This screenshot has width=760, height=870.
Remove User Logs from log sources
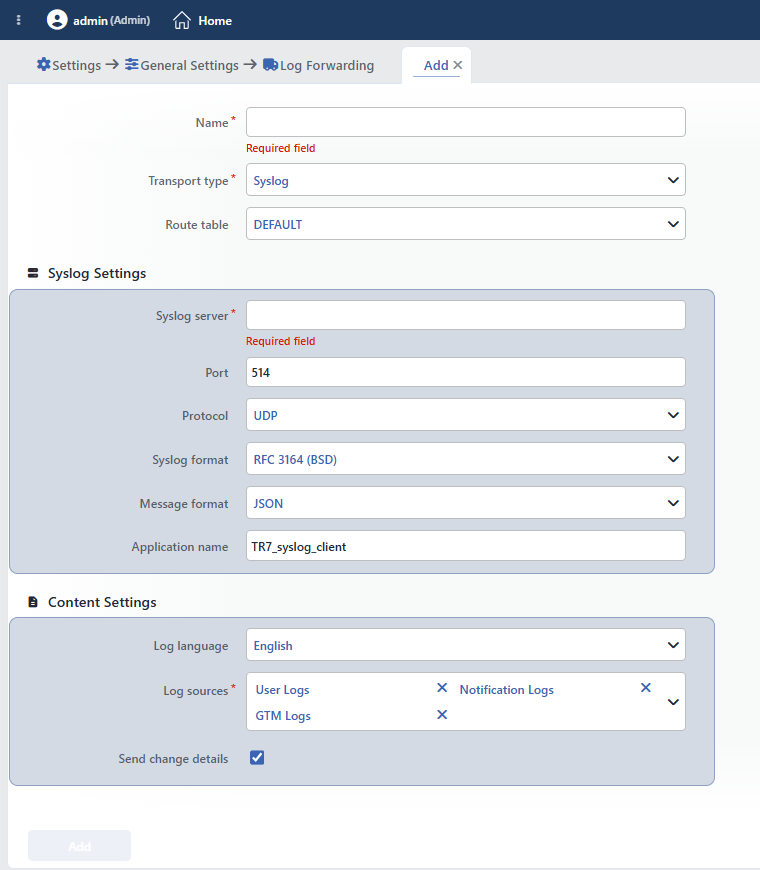[x=442, y=688]
